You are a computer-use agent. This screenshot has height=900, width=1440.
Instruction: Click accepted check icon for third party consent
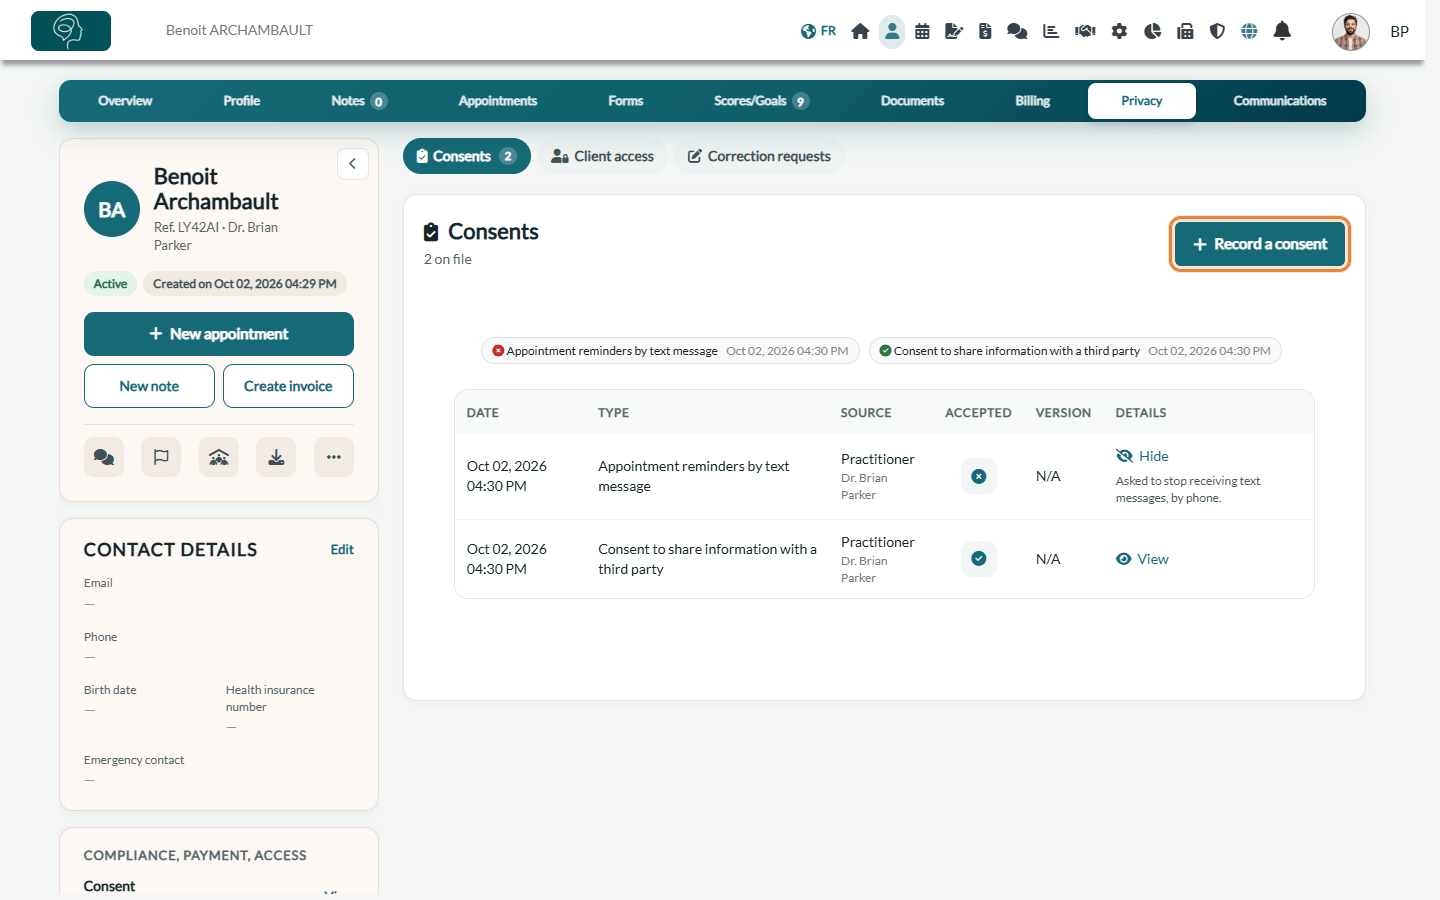[979, 559]
